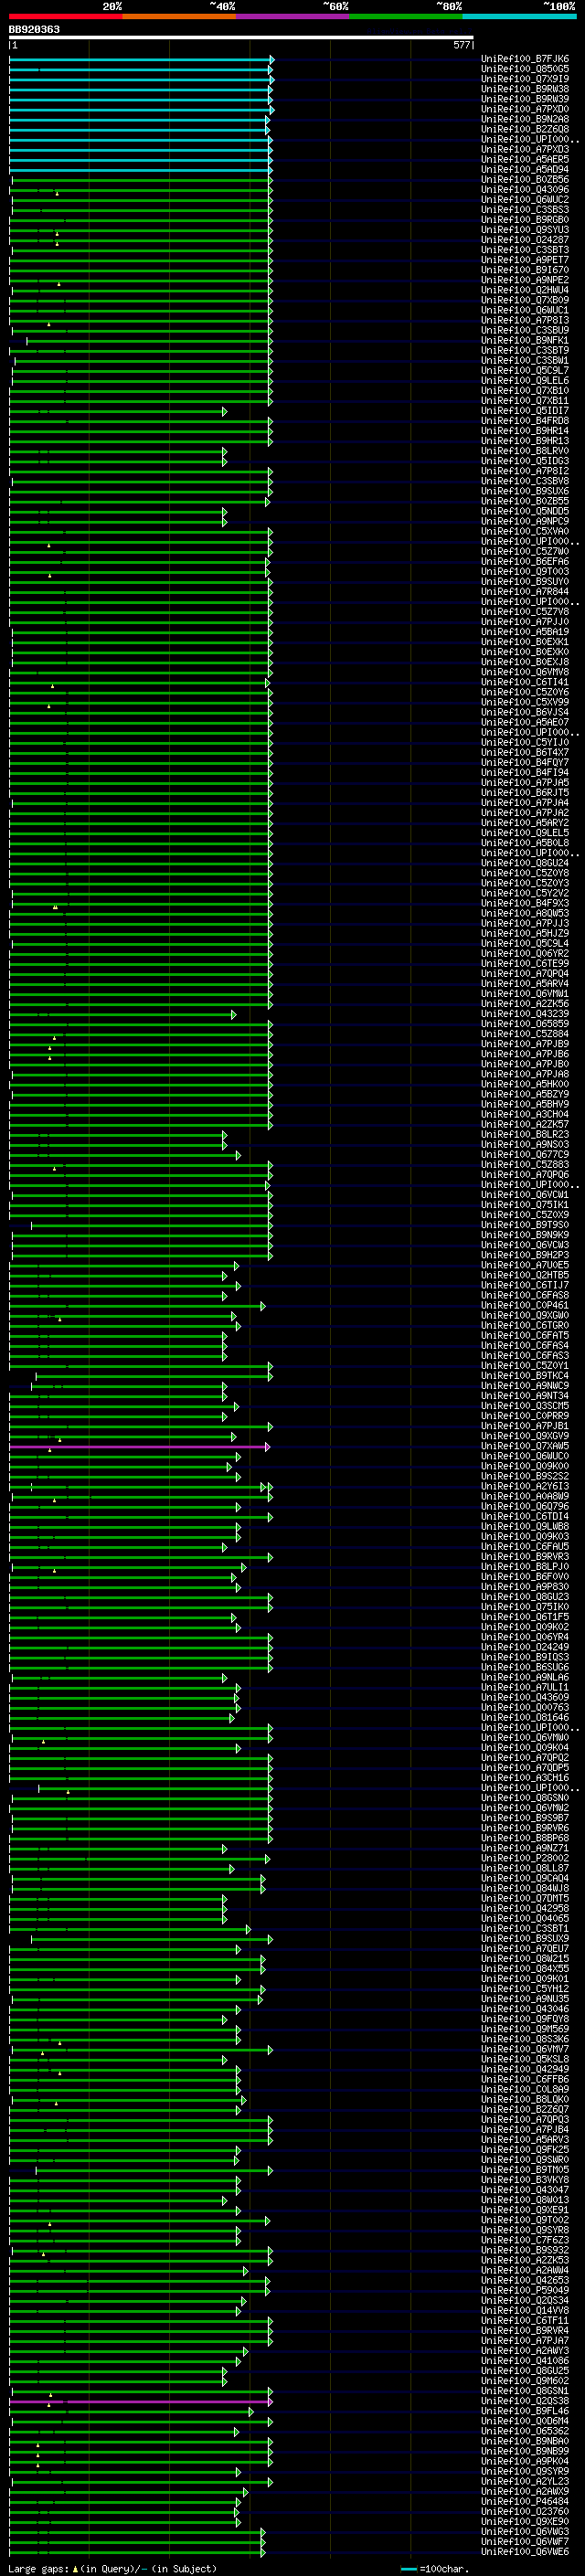Click the query end position 577
This screenshot has width=585, height=2576.
(x=461, y=45)
